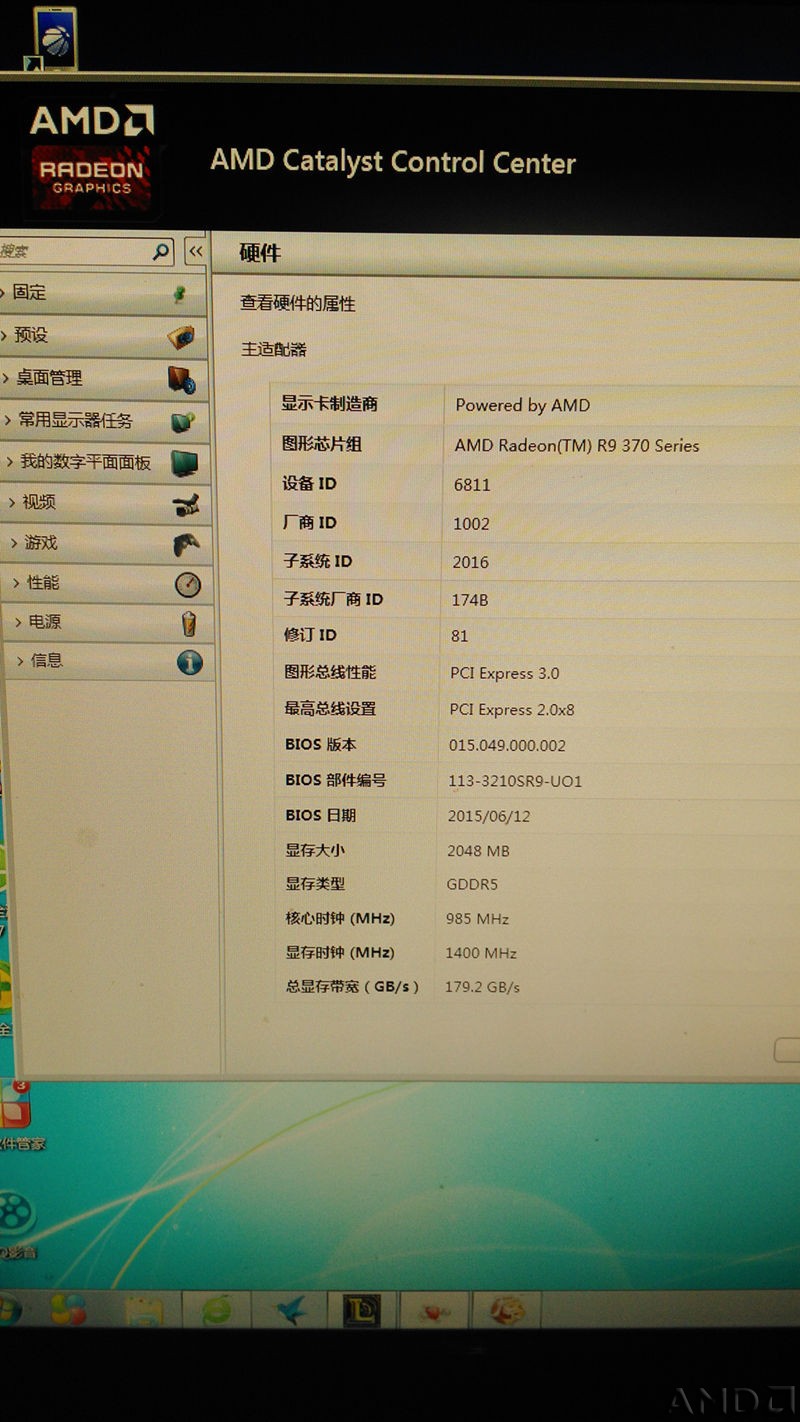Open the blue hummingbird taskbar icon

pyautogui.click(x=290, y=1310)
